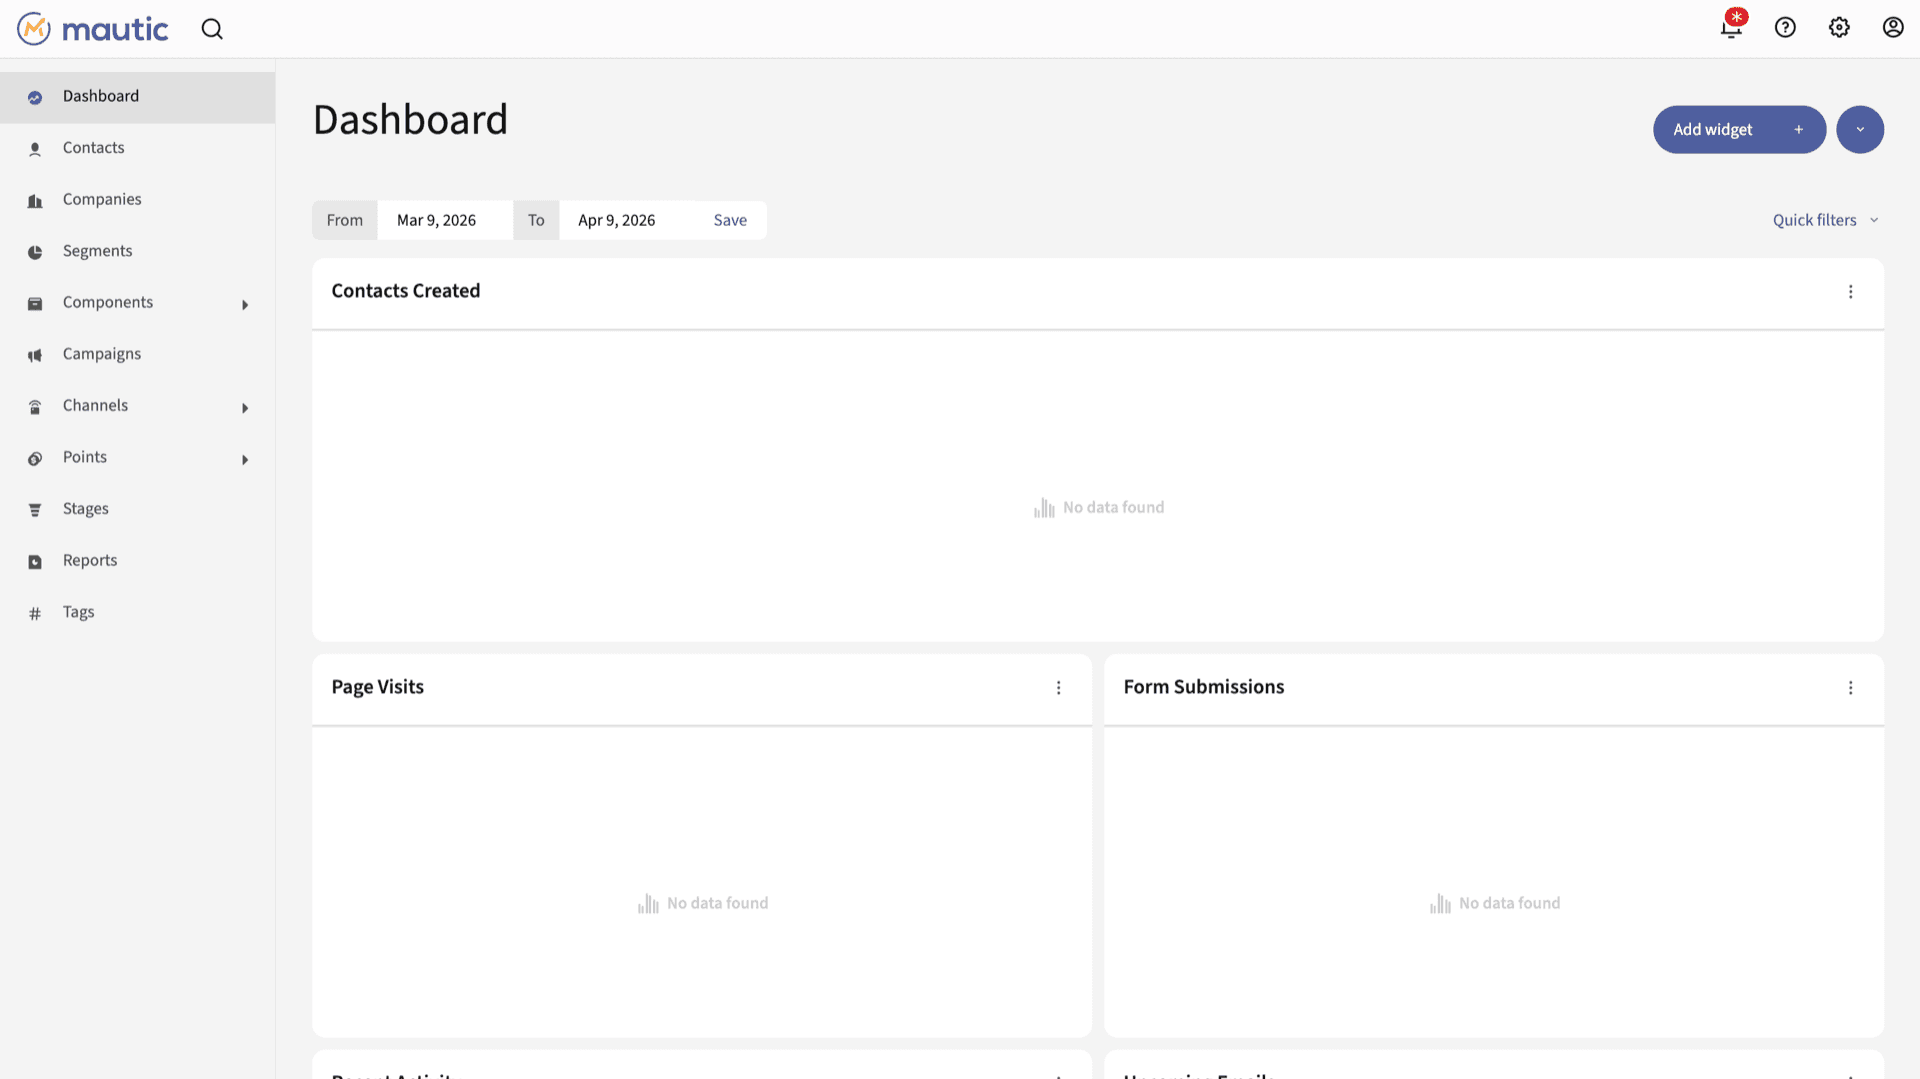Image resolution: width=1920 pixels, height=1079 pixels.
Task: Click the Mautic logo
Action: pos(92,29)
